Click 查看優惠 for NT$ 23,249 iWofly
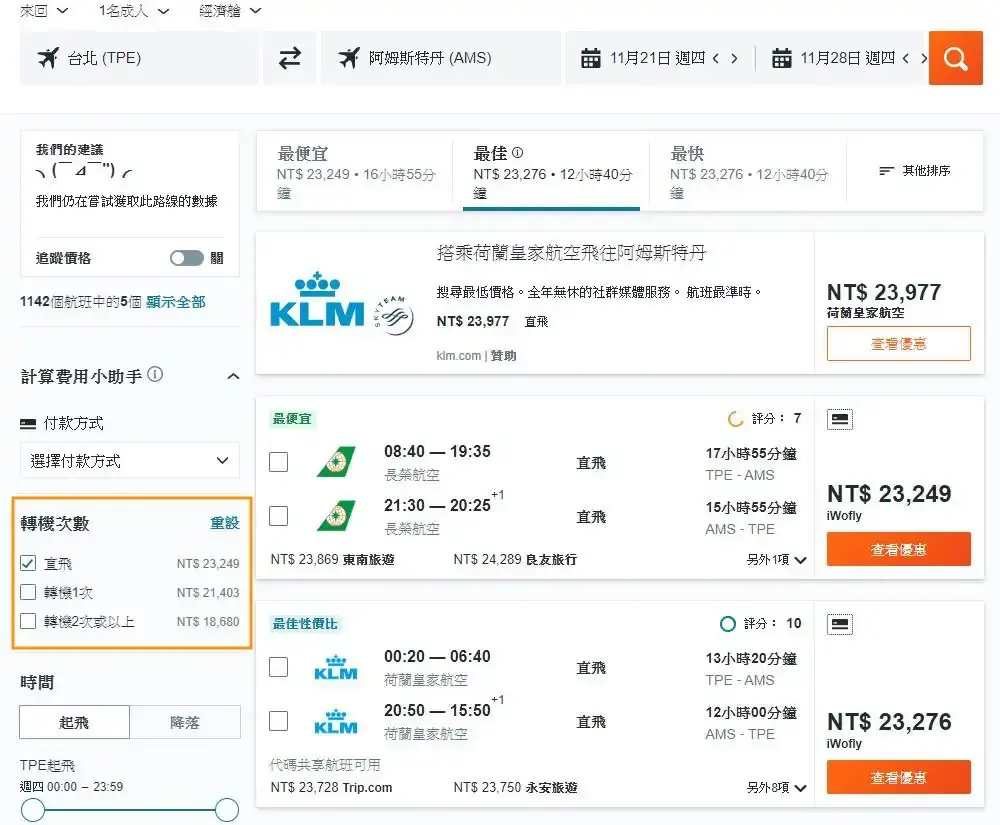The height and width of the screenshot is (825, 1000). tap(899, 549)
